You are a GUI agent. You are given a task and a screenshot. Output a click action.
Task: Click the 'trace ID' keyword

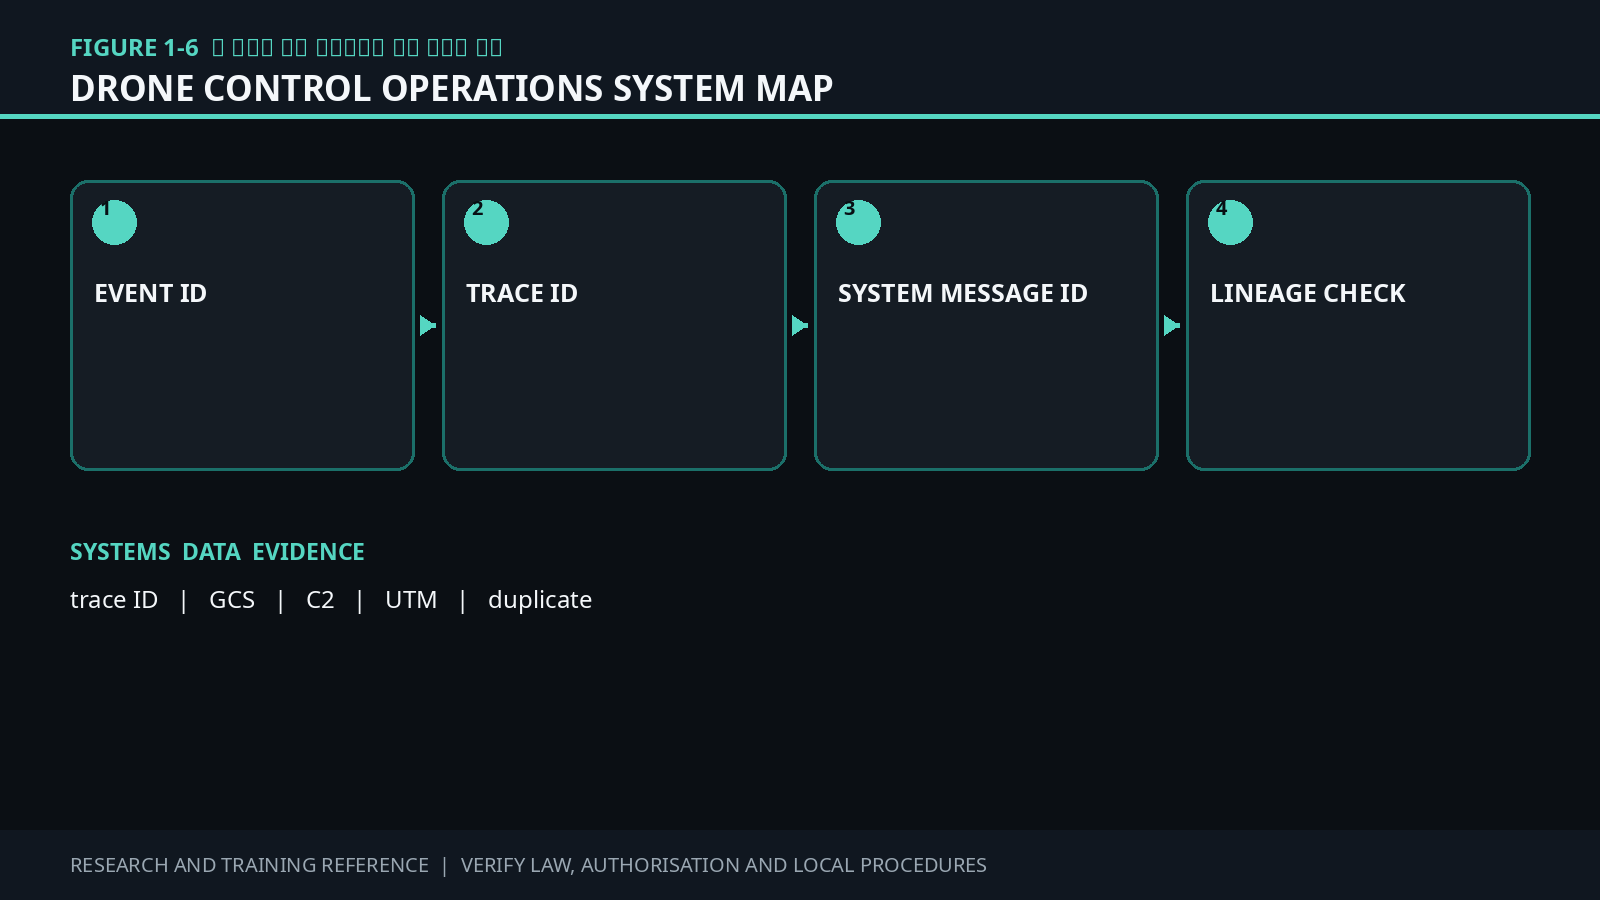pos(114,599)
